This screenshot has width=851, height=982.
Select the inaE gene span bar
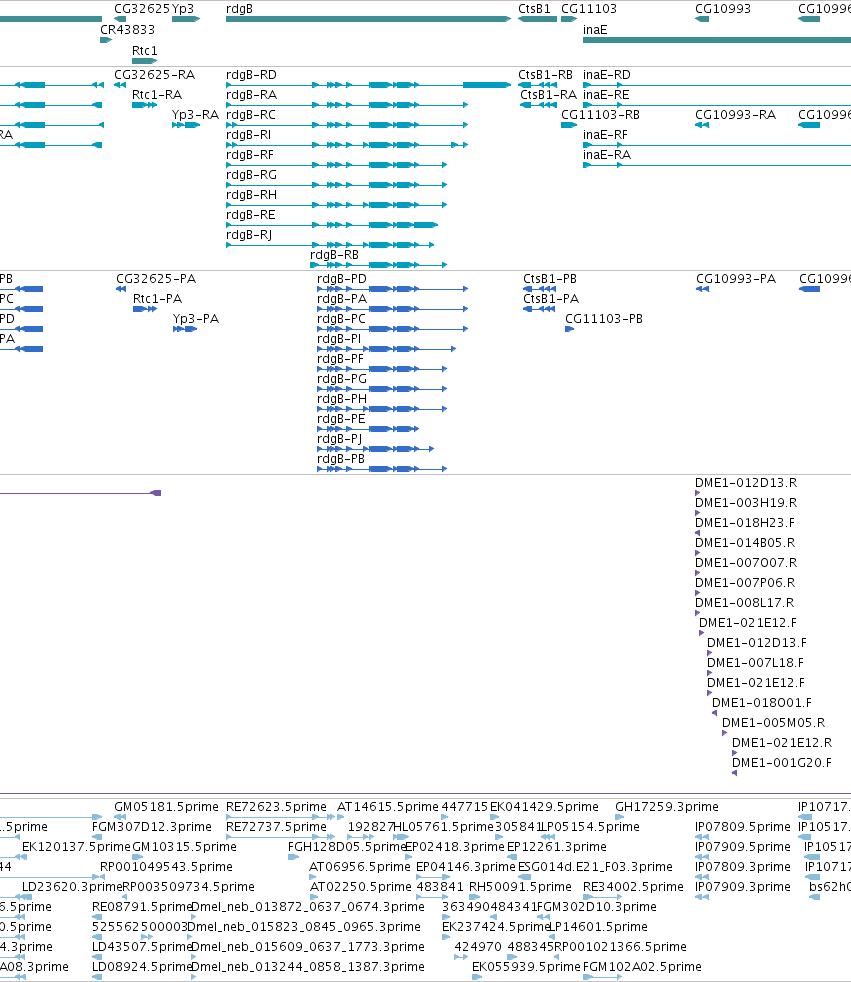[x=717, y=40]
